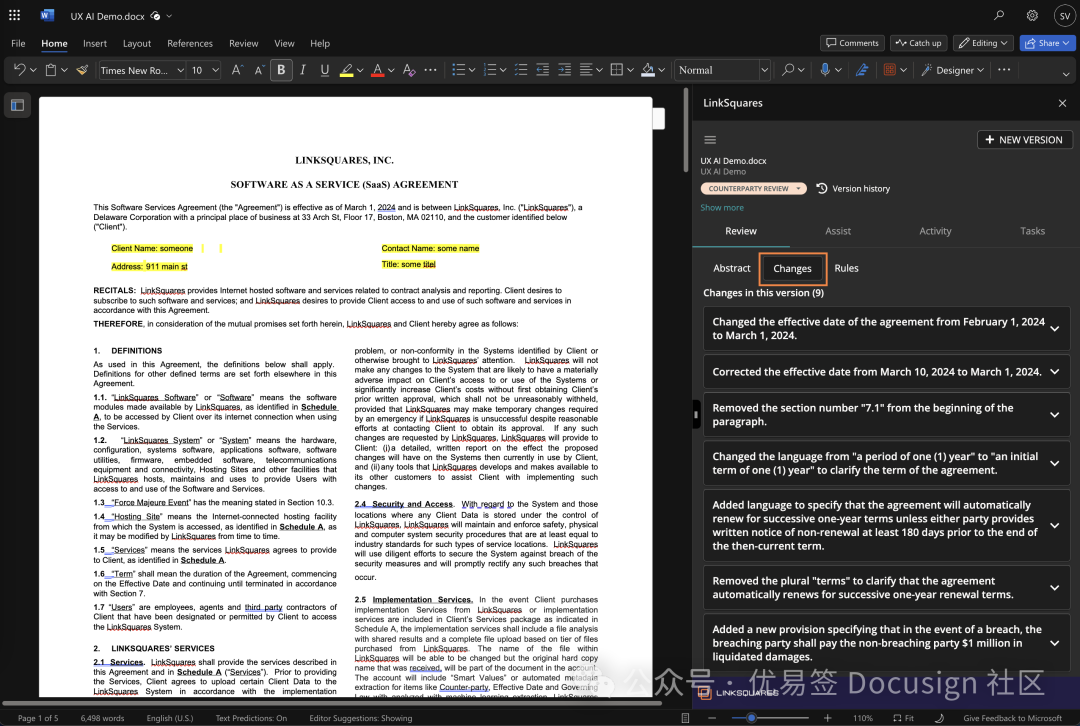Screen dimensions: 1080x726
Task: Open the Comments button
Action: (x=852, y=43)
